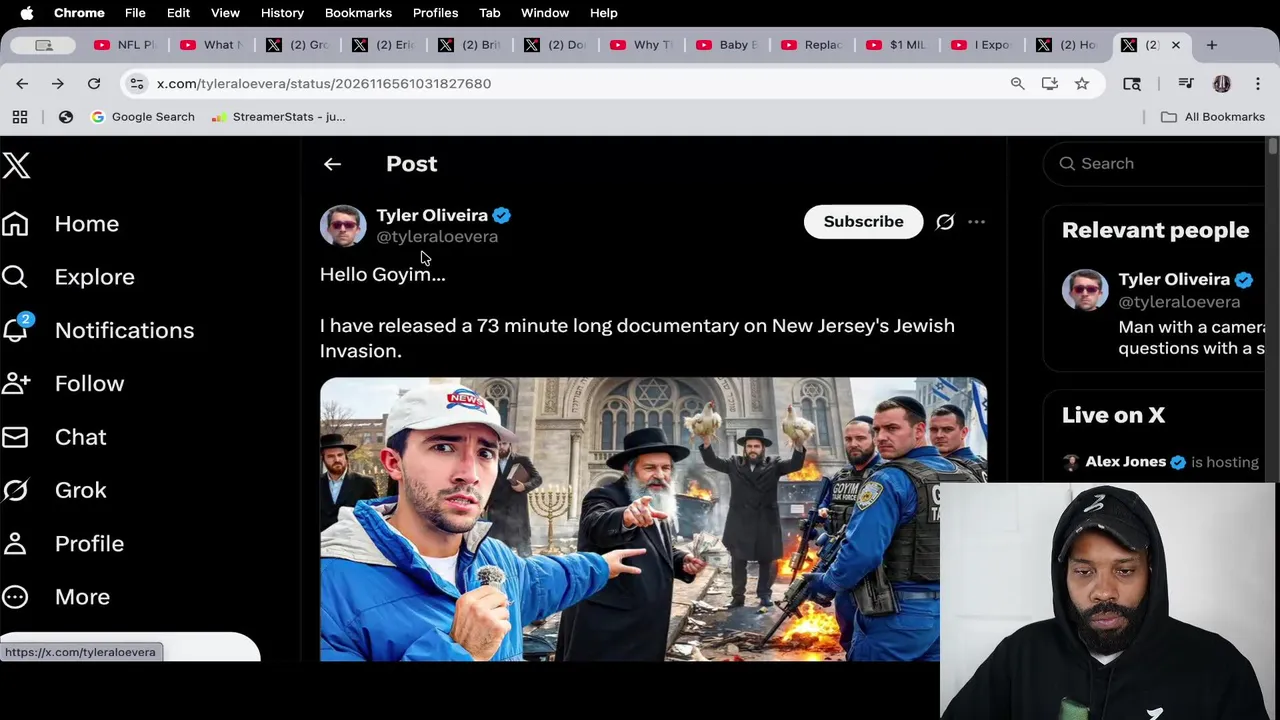Image resolution: width=1280 pixels, height=720 pixels.
Task: Open site information icon in address bar
Action: click(x=137, y=84)
